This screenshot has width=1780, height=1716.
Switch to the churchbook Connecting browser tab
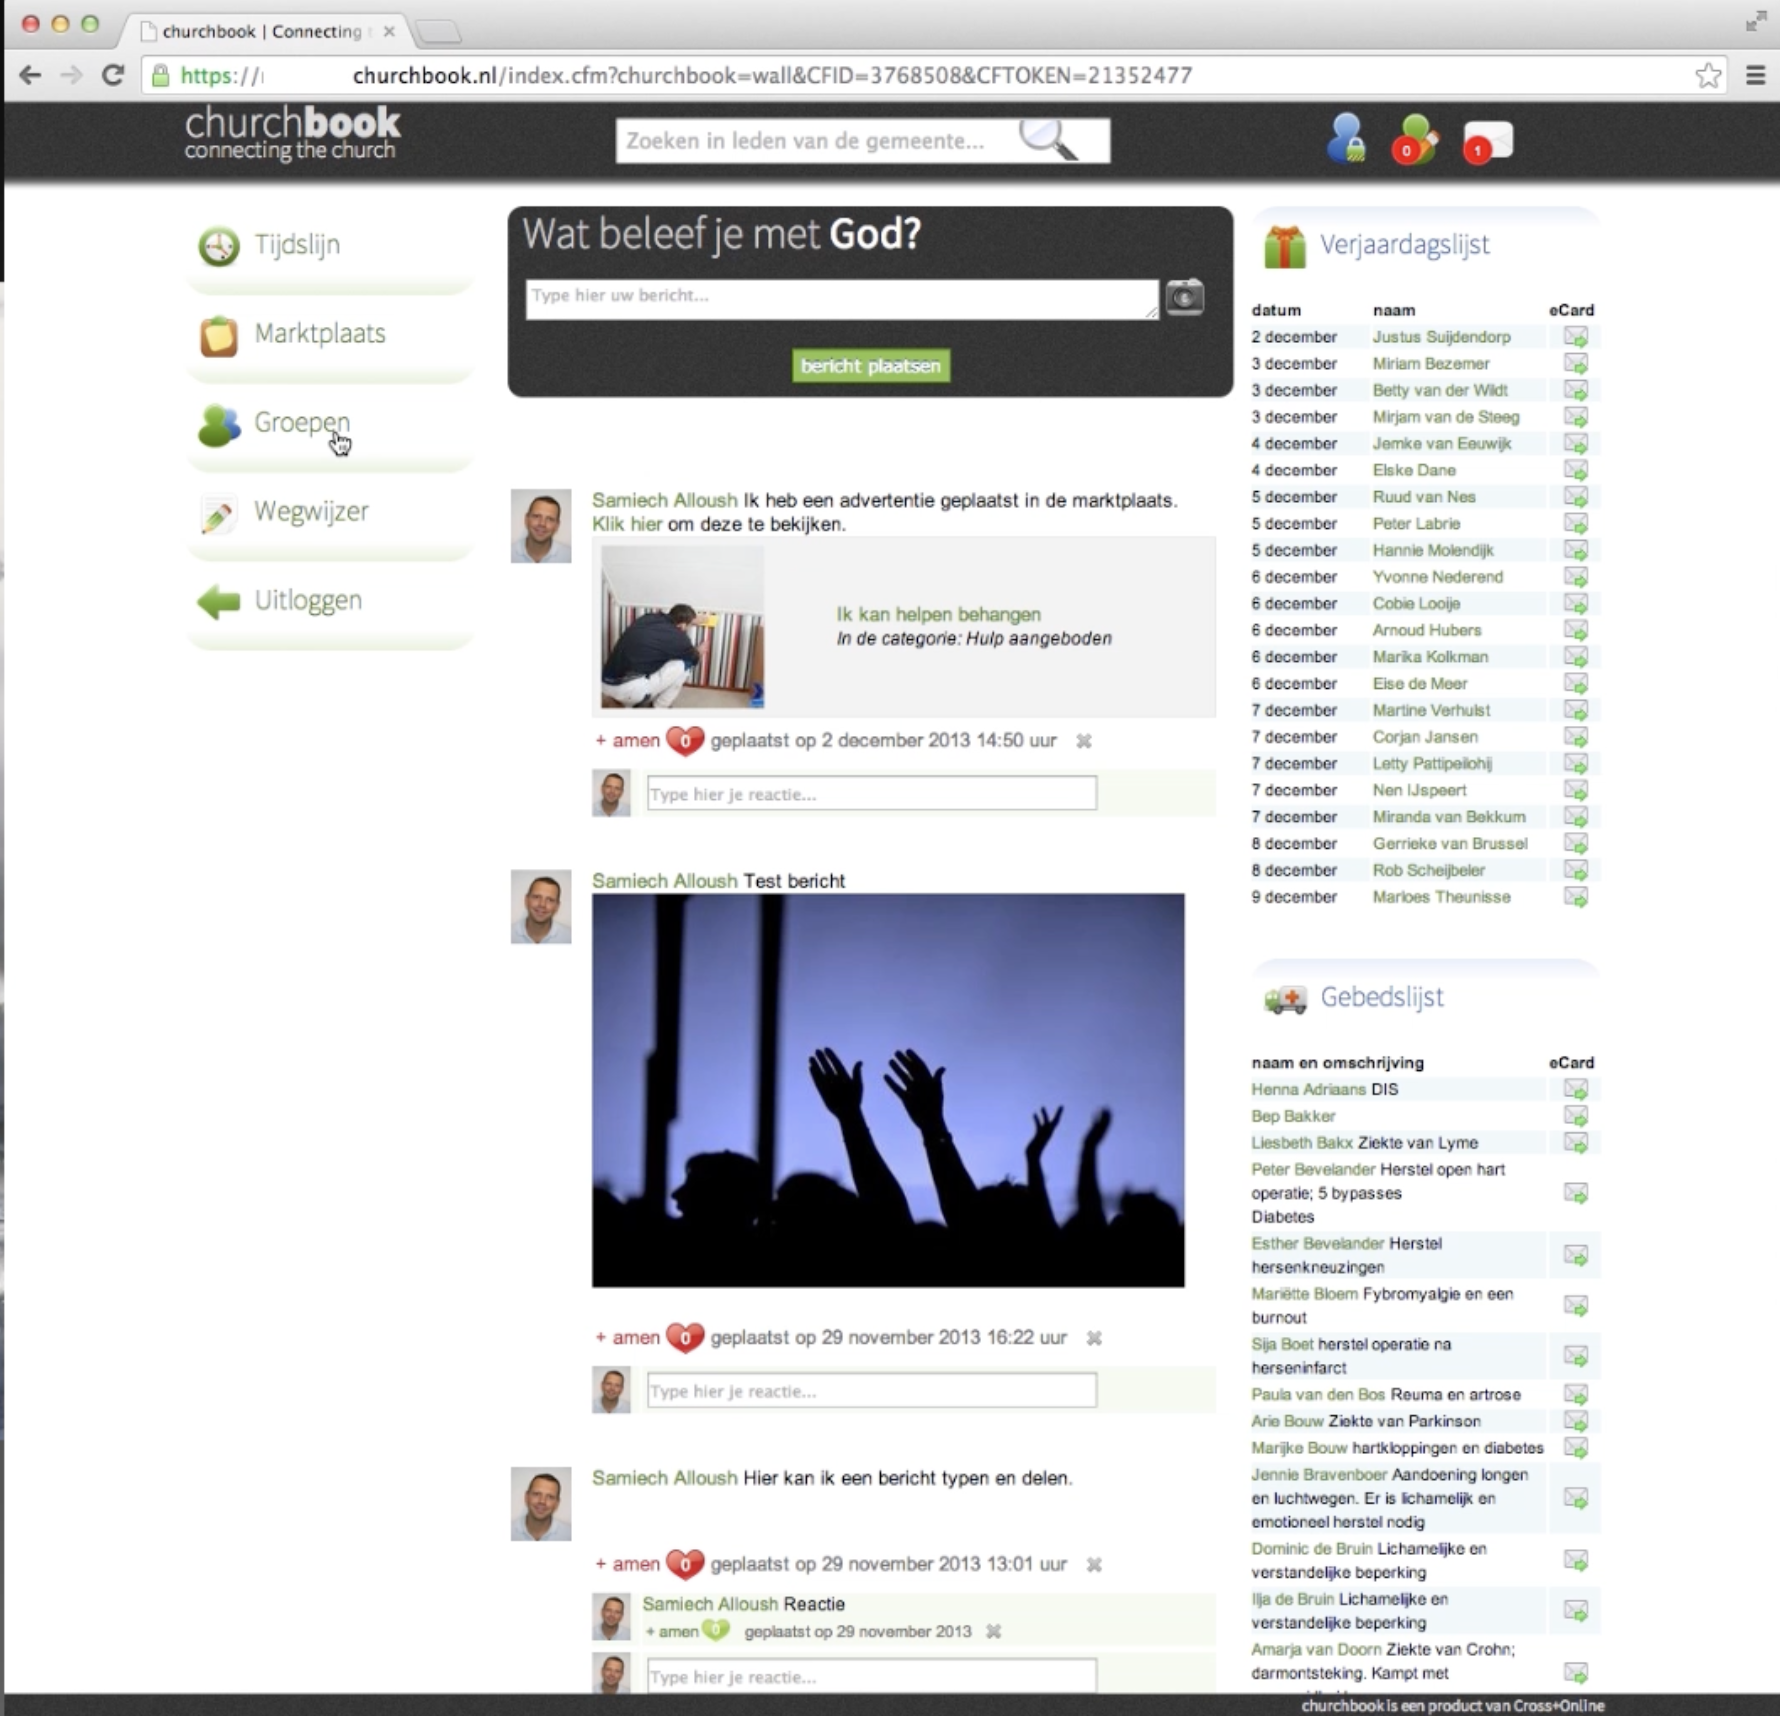click(260, 31)
